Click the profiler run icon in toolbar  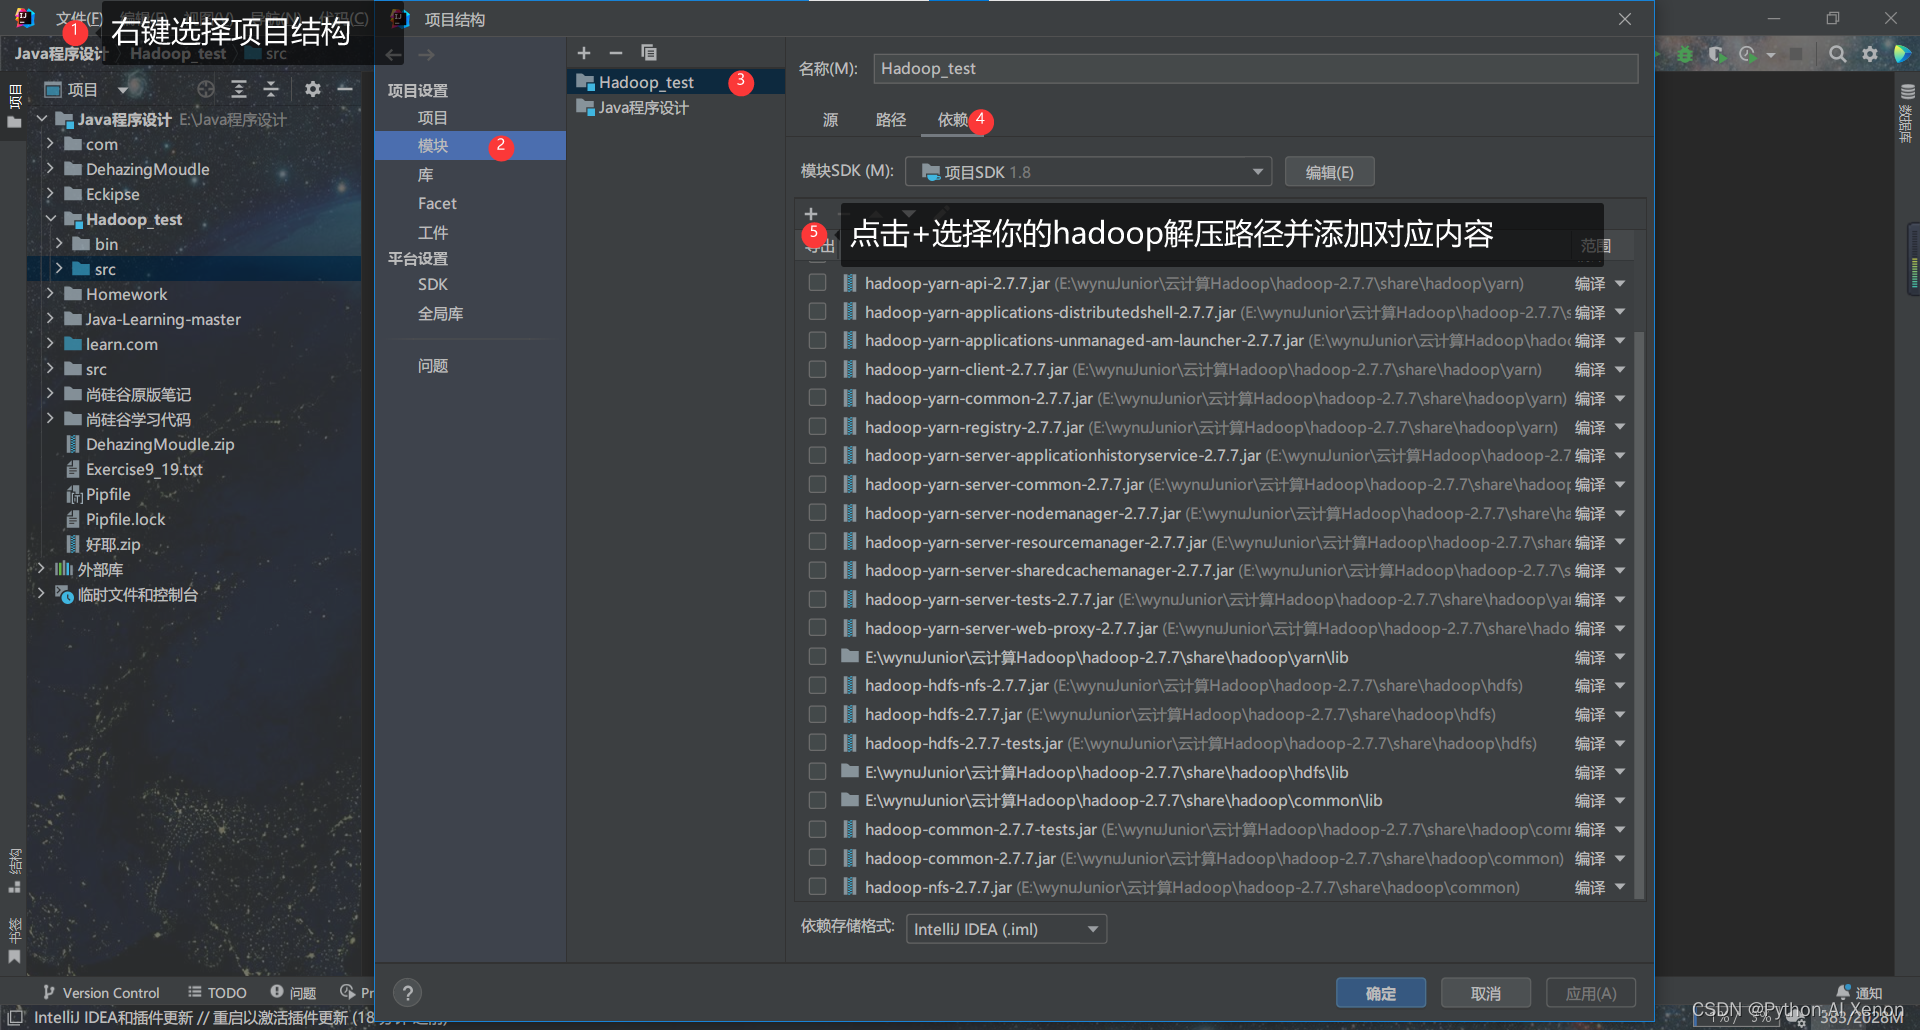coord(1748,54)
